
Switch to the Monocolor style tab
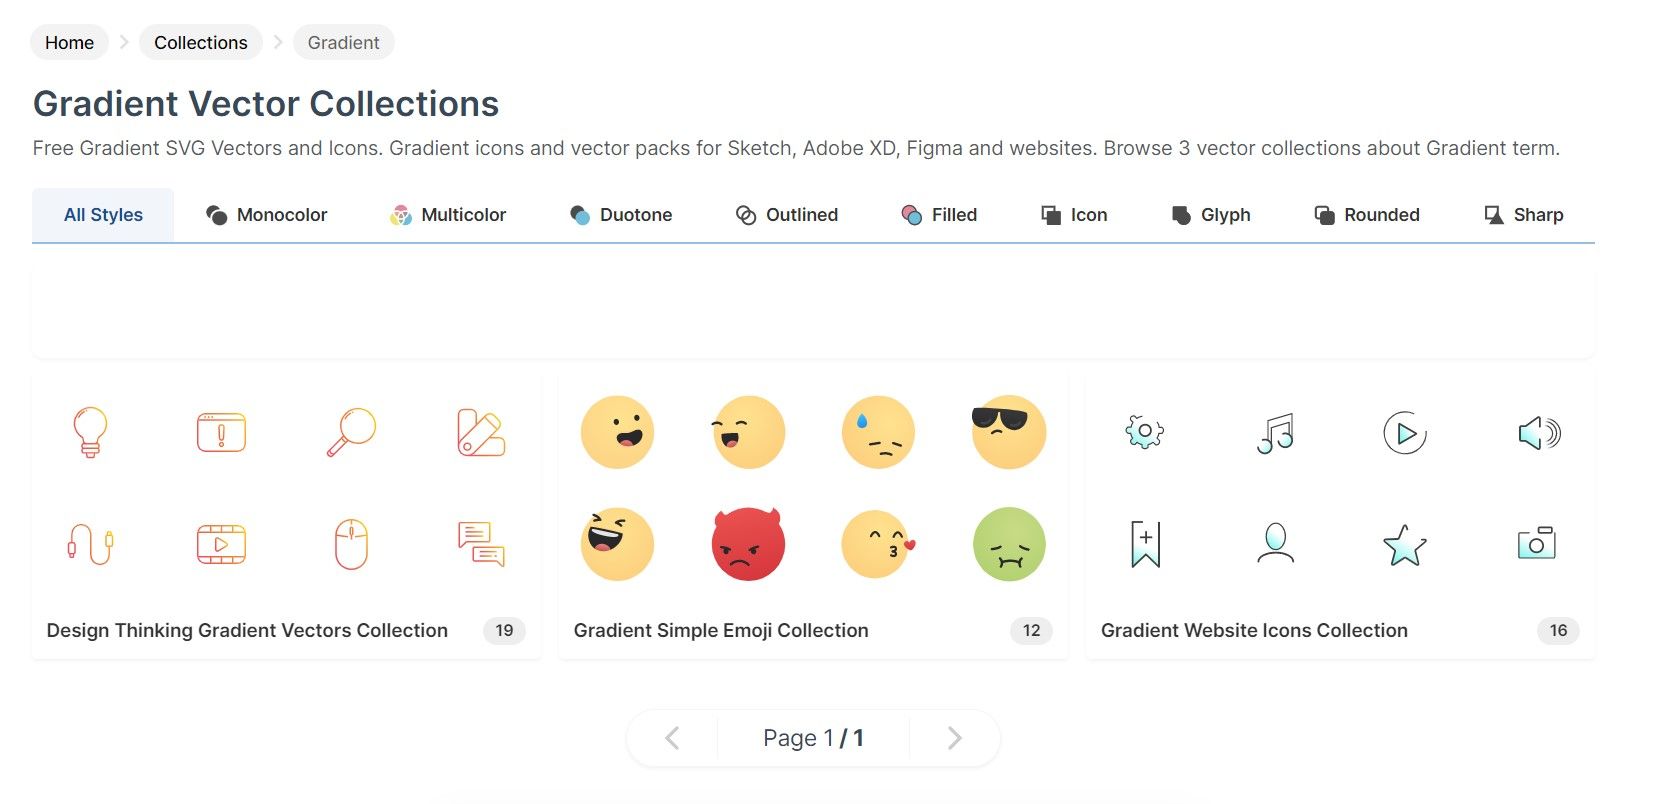tap(267, 214)
